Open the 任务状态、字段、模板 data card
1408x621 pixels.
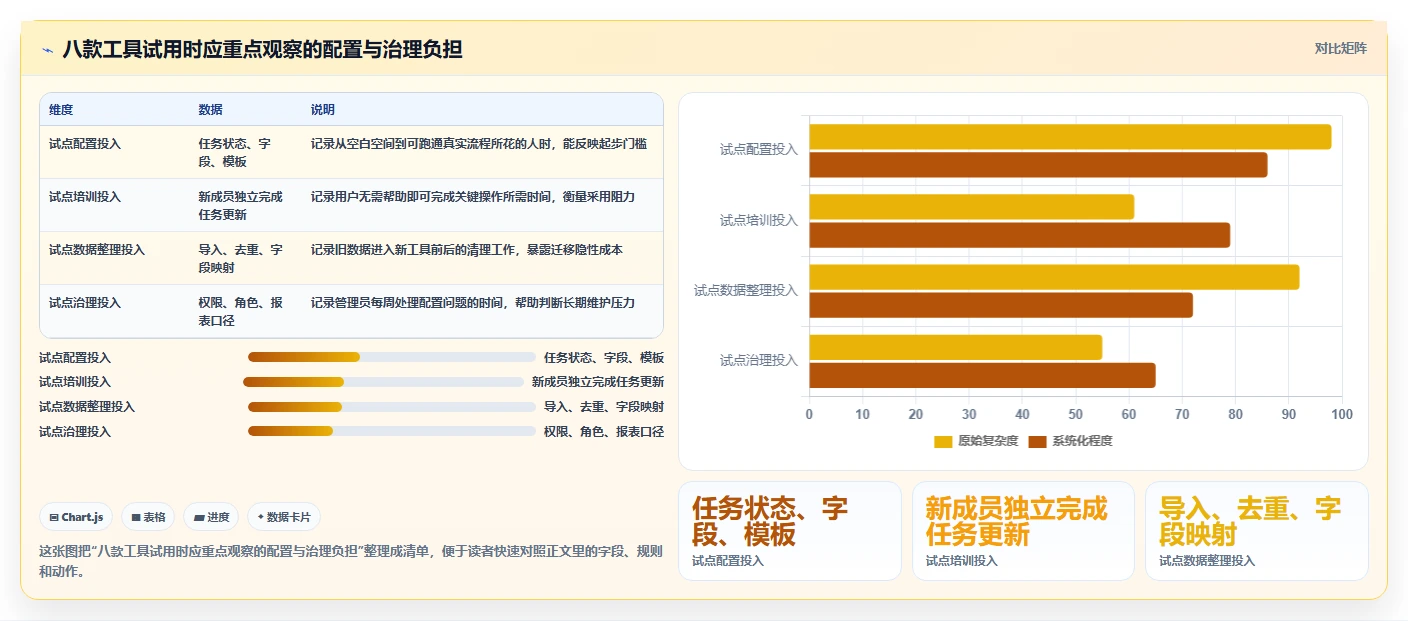tap(789, 531)
